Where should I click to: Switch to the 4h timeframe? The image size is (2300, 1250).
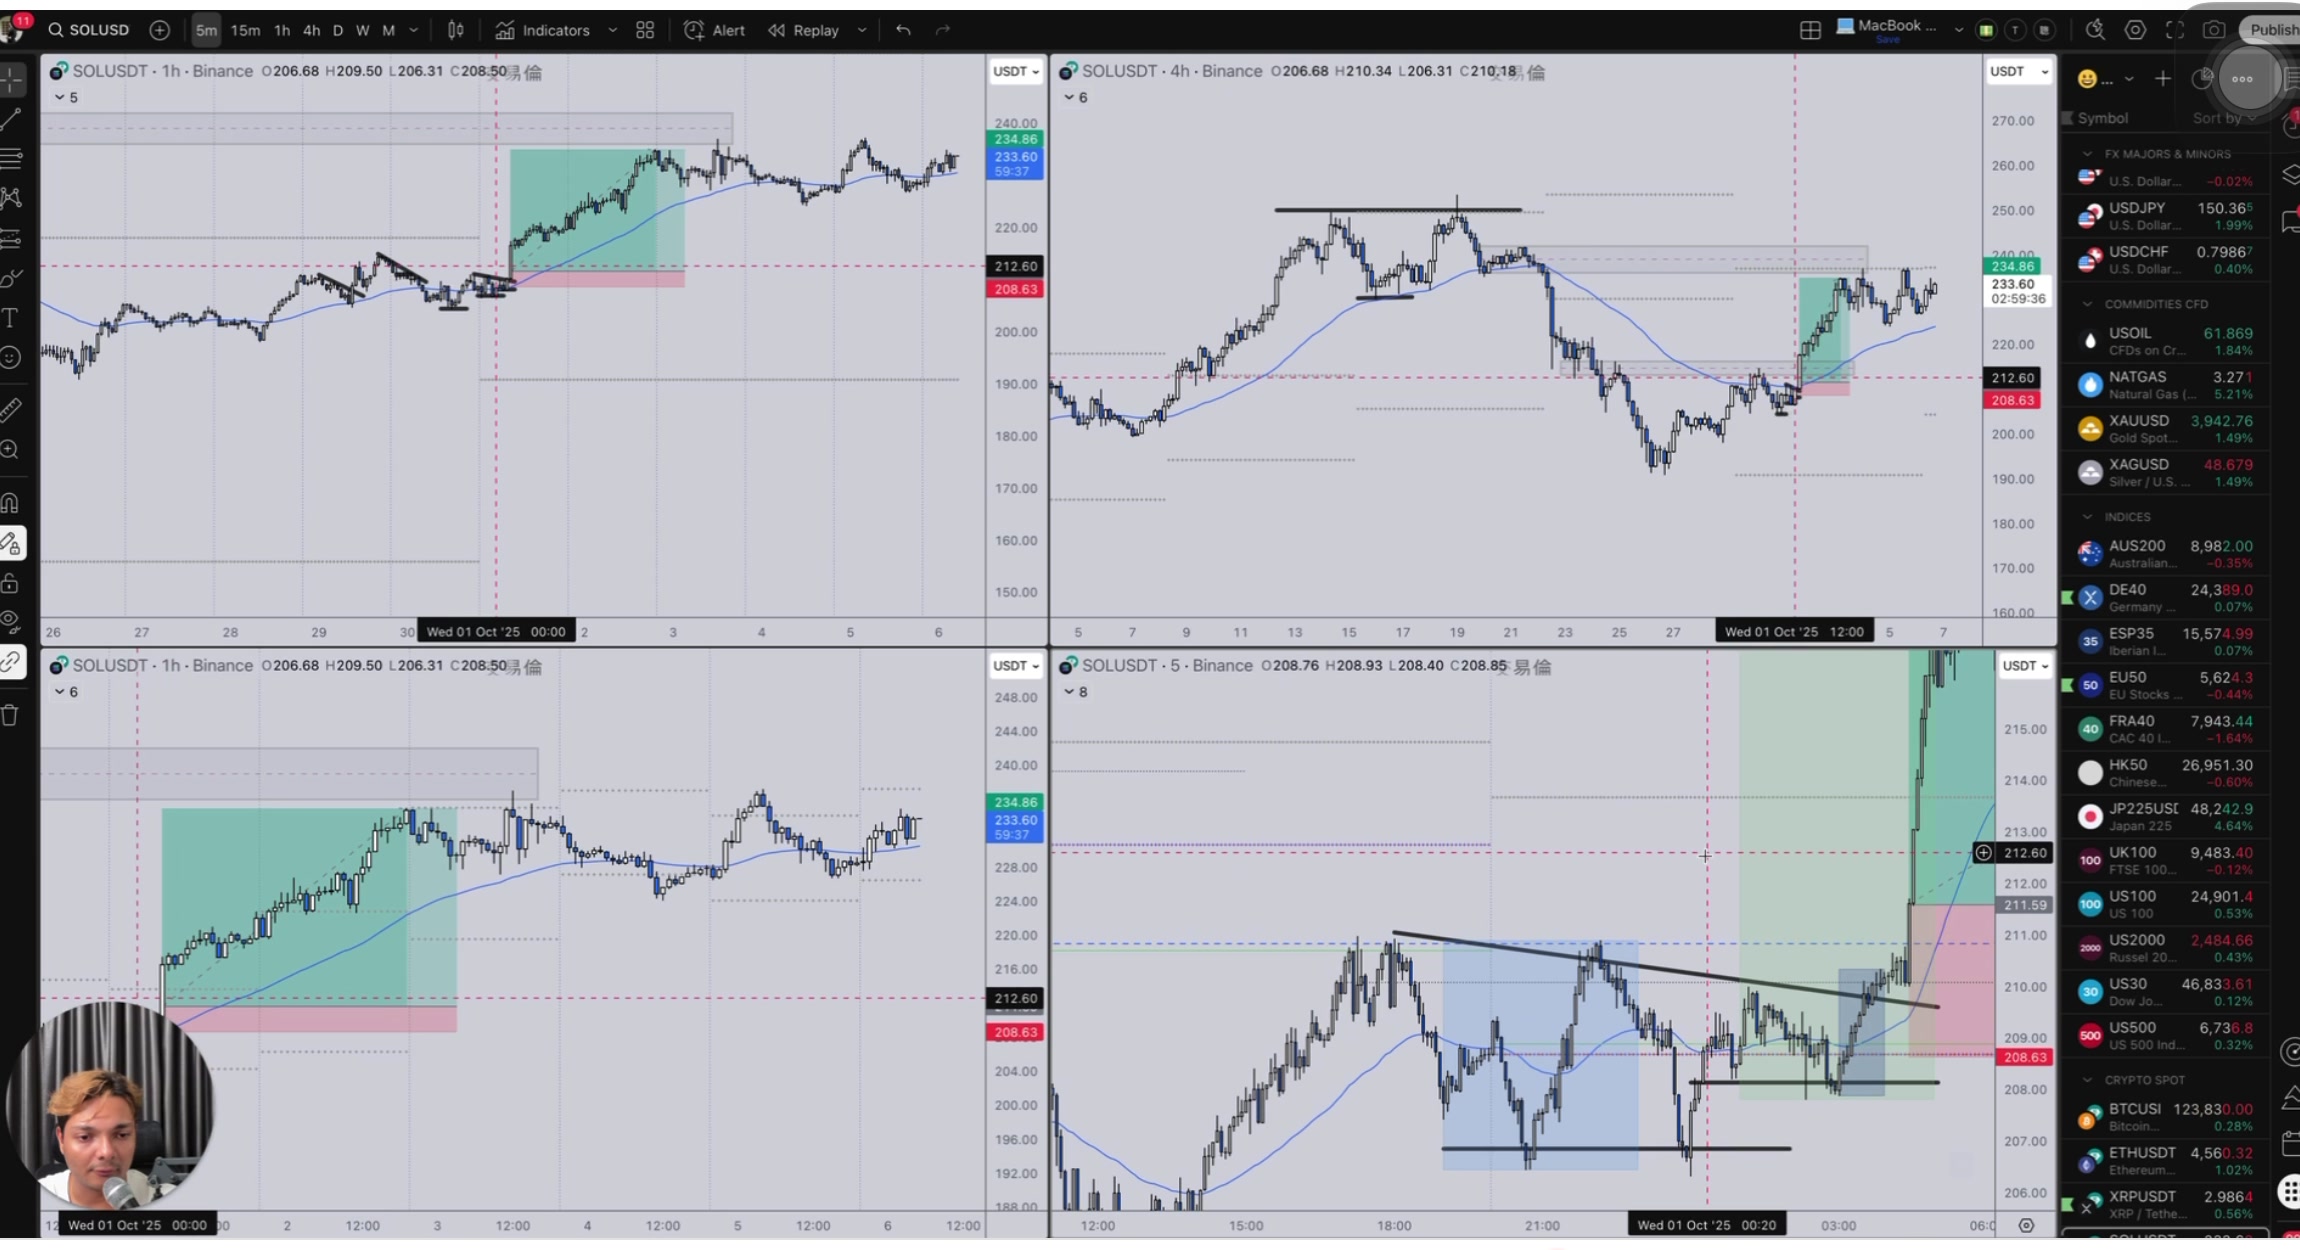click(x=311, y=30)
